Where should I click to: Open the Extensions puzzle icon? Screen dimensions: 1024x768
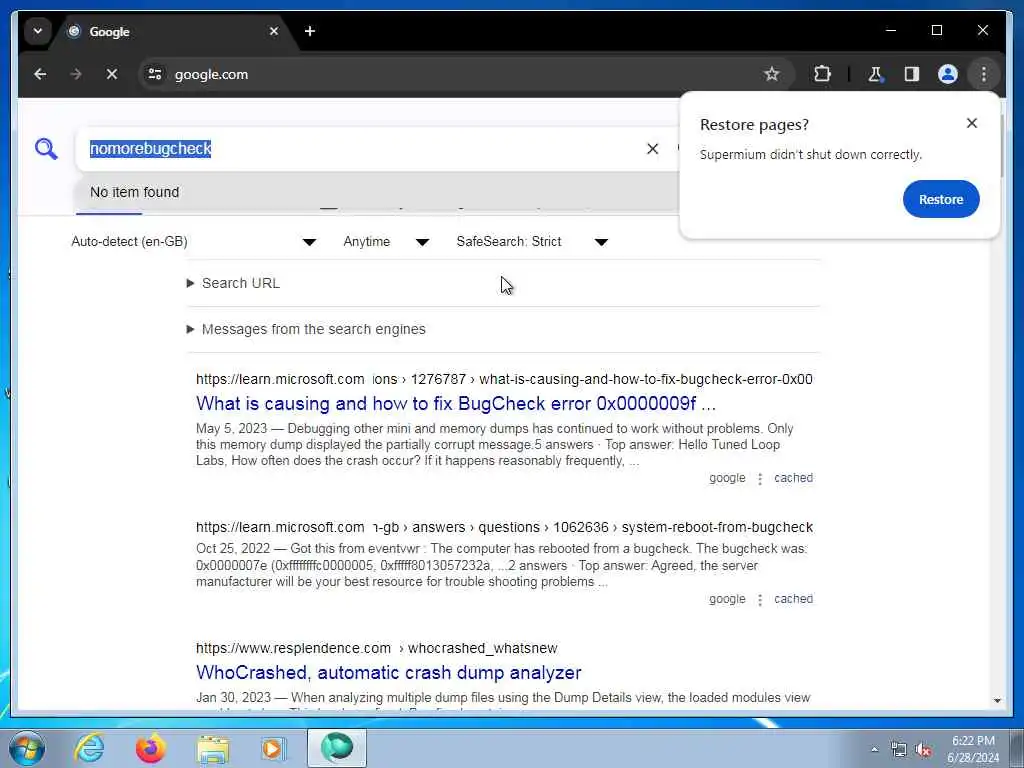coord(822,74)
